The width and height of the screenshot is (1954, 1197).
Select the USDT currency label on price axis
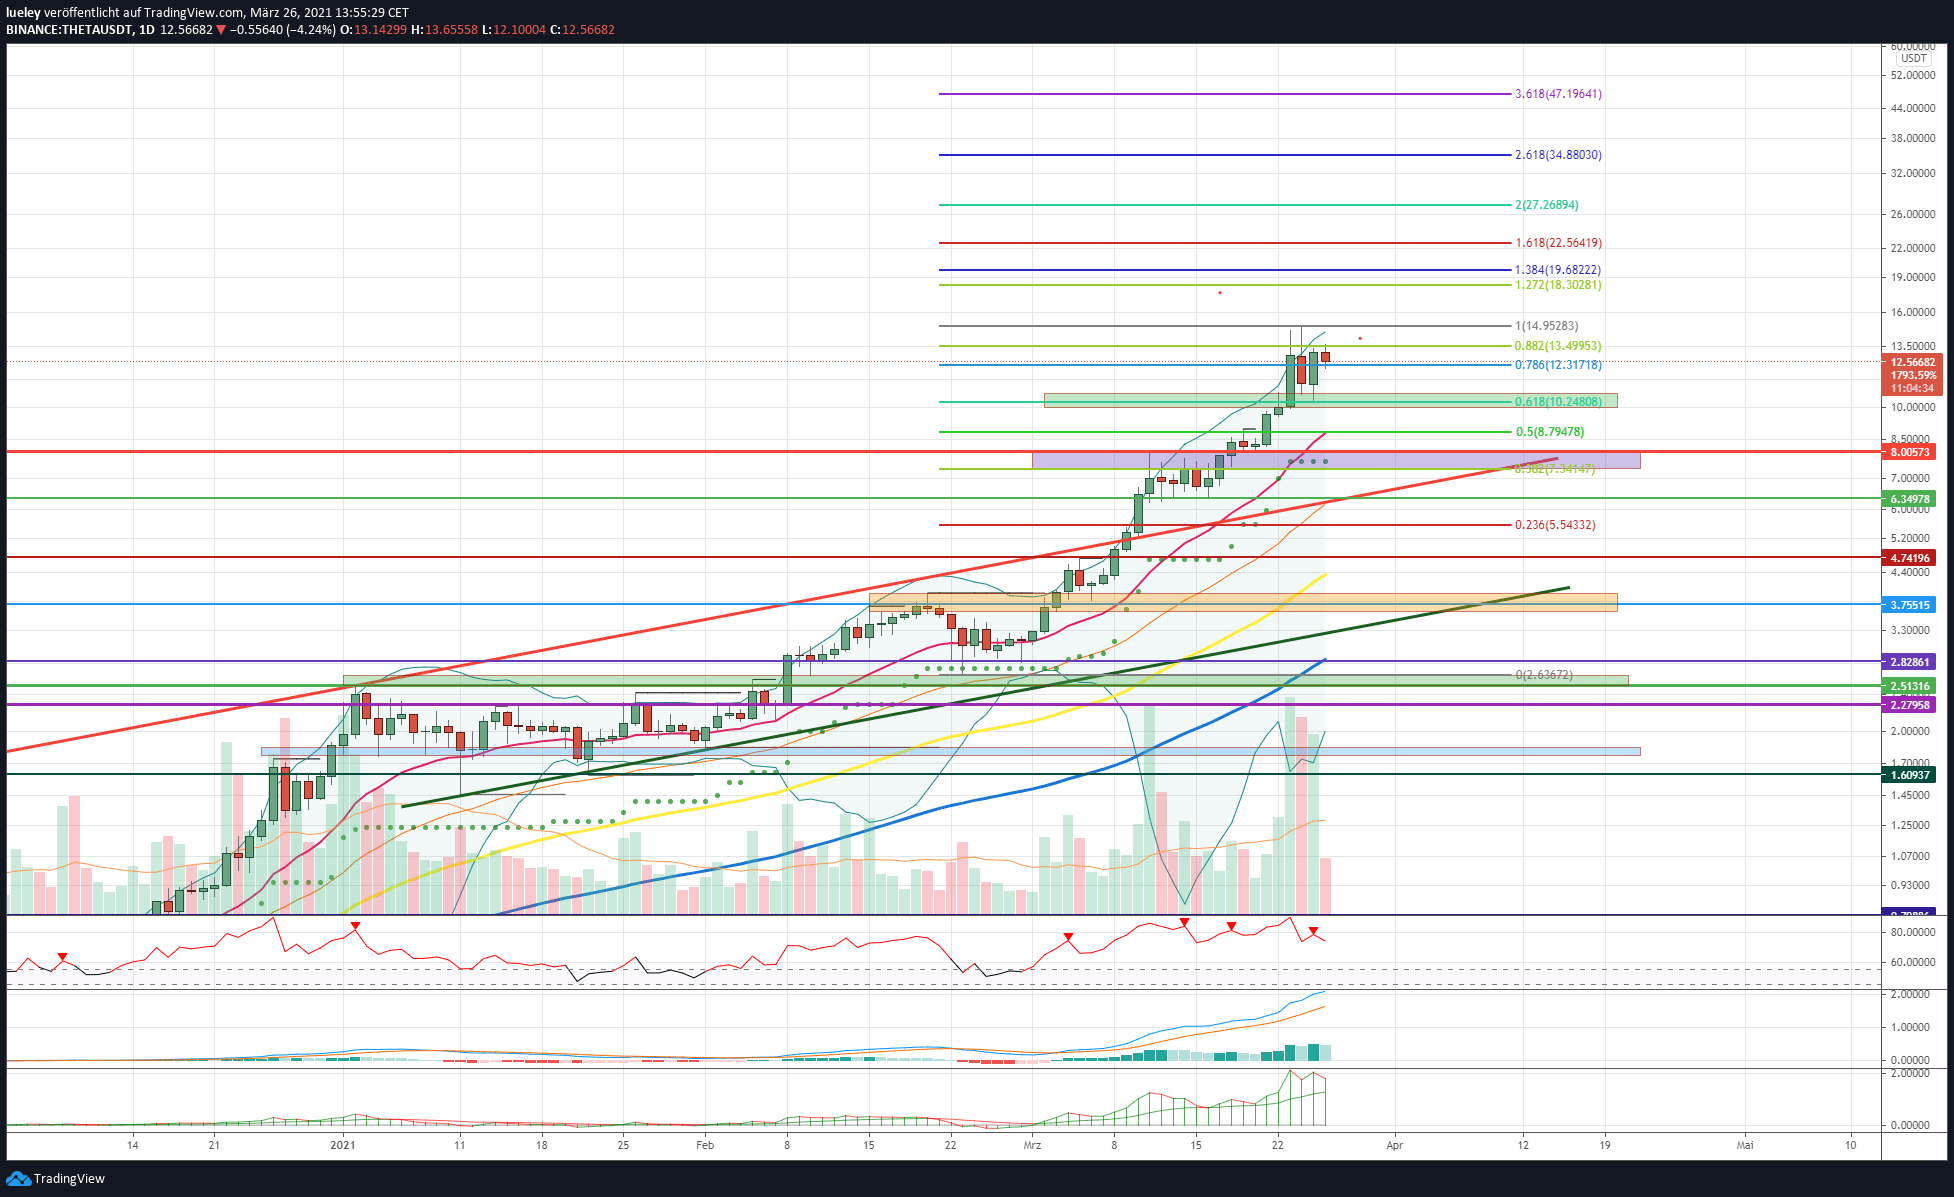[x=1913, y=58]
